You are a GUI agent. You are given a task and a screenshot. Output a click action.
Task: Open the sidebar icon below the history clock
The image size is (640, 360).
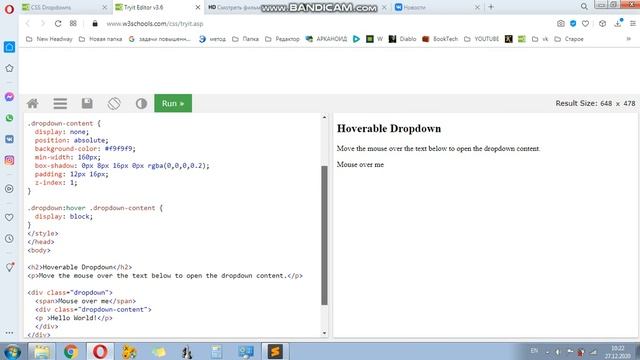tap(9, 267)
